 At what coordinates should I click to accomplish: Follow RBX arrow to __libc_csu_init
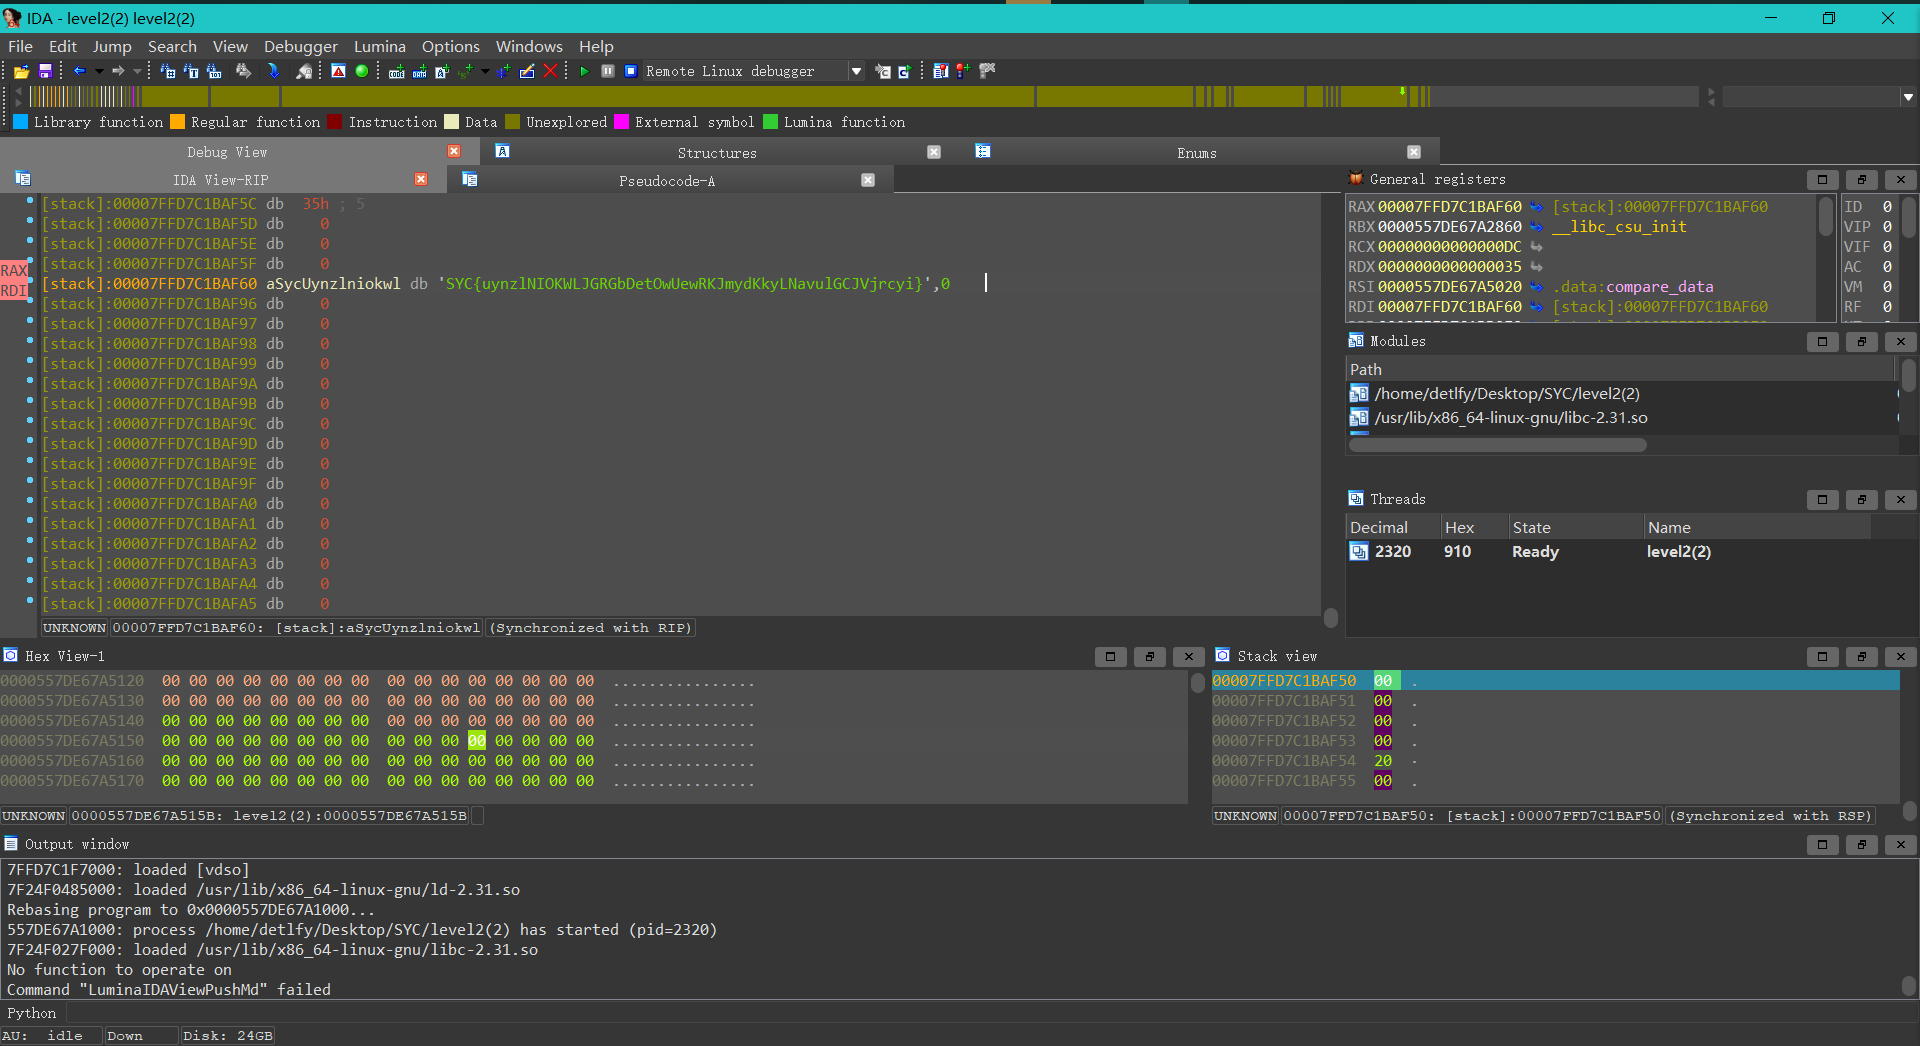pyautogui.click(x=1536, y=227)
